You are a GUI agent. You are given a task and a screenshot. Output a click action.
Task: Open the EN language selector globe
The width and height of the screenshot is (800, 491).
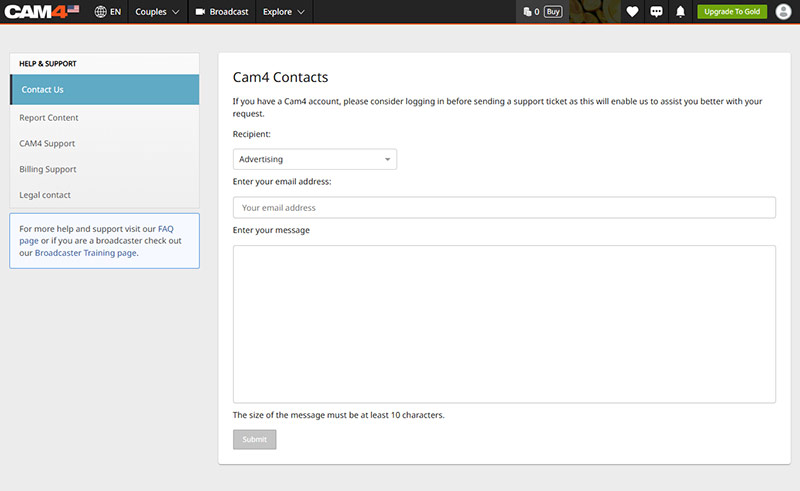[x=108, y=12]
